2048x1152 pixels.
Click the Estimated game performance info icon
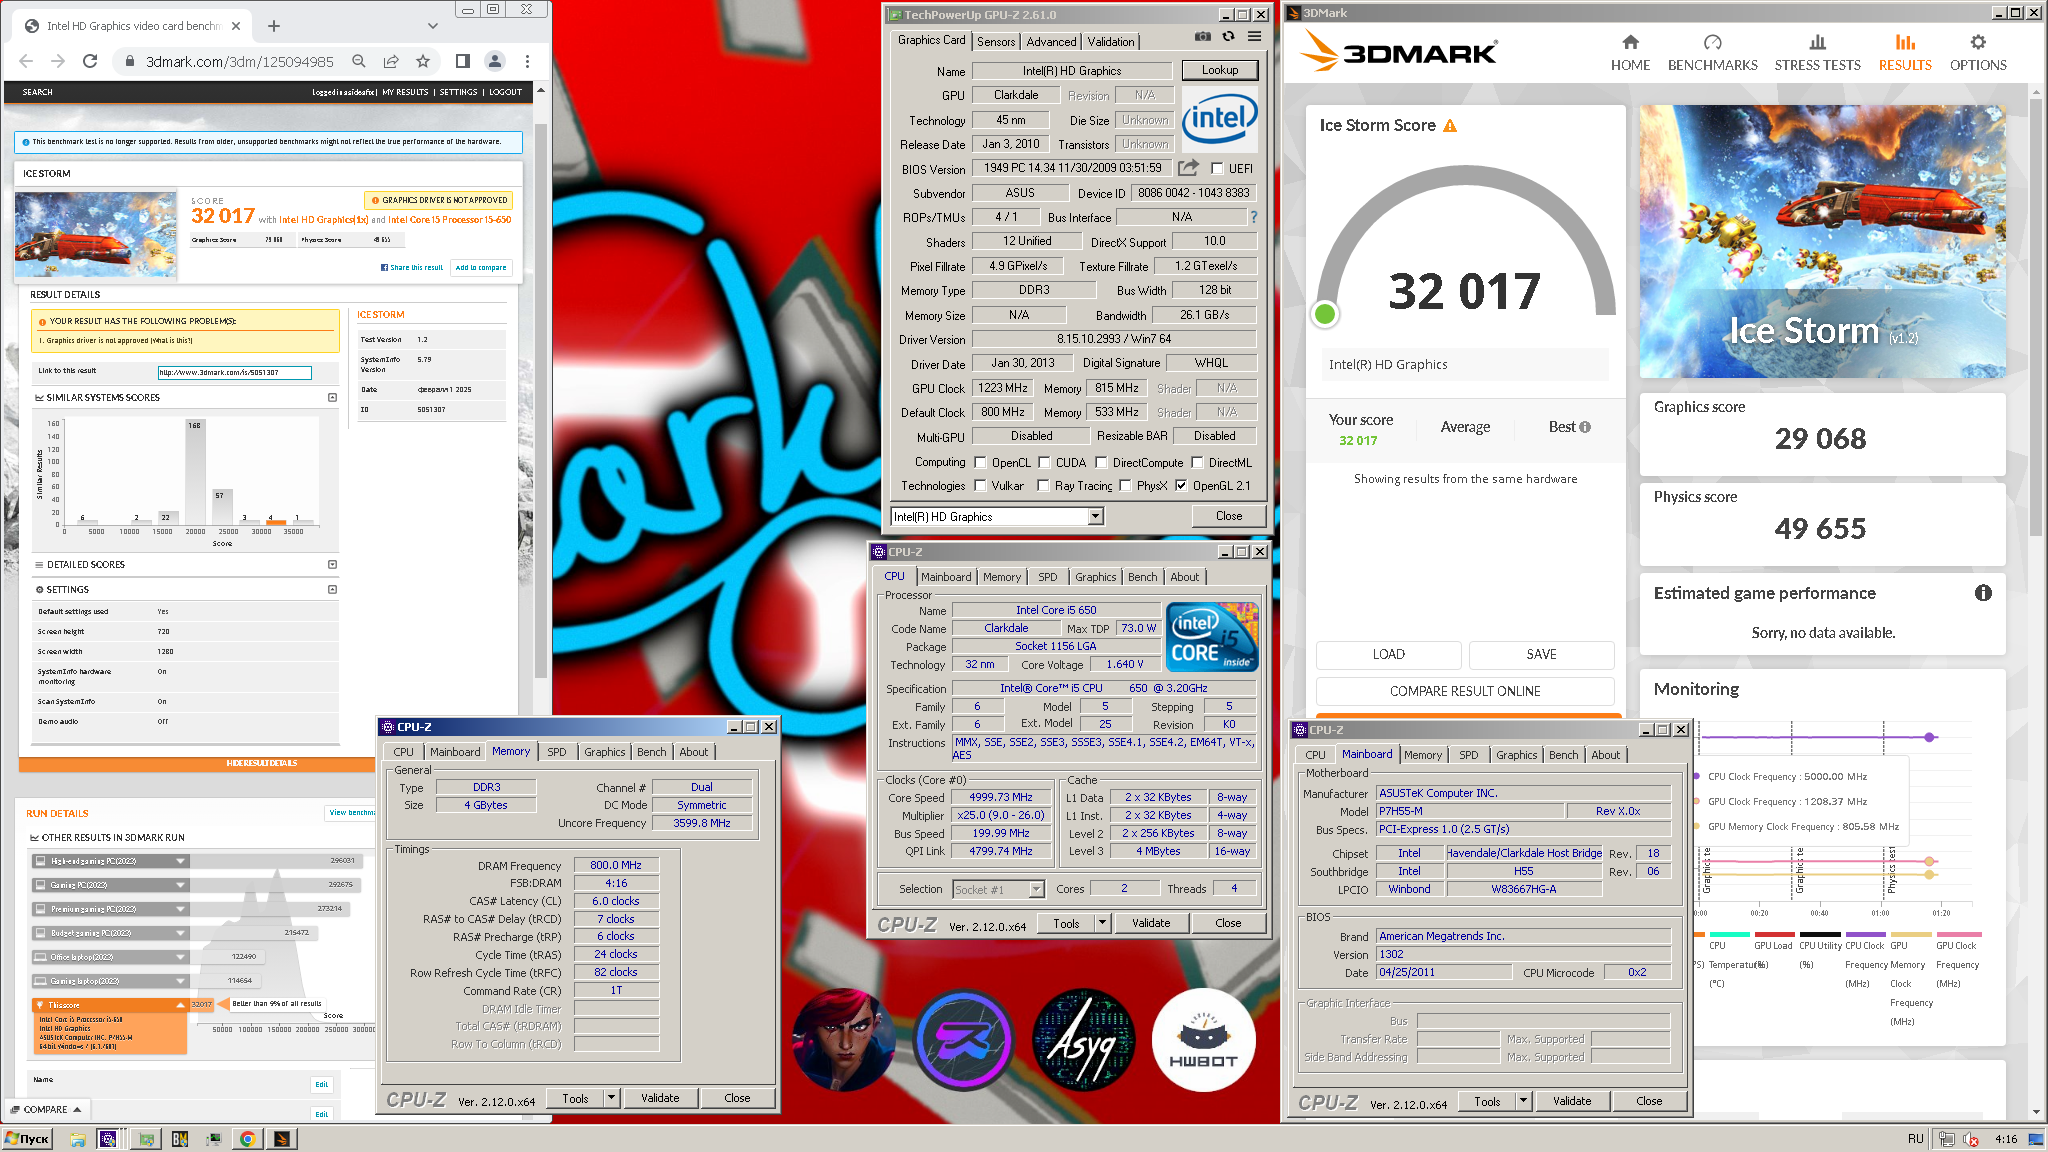coord(1983,593)
